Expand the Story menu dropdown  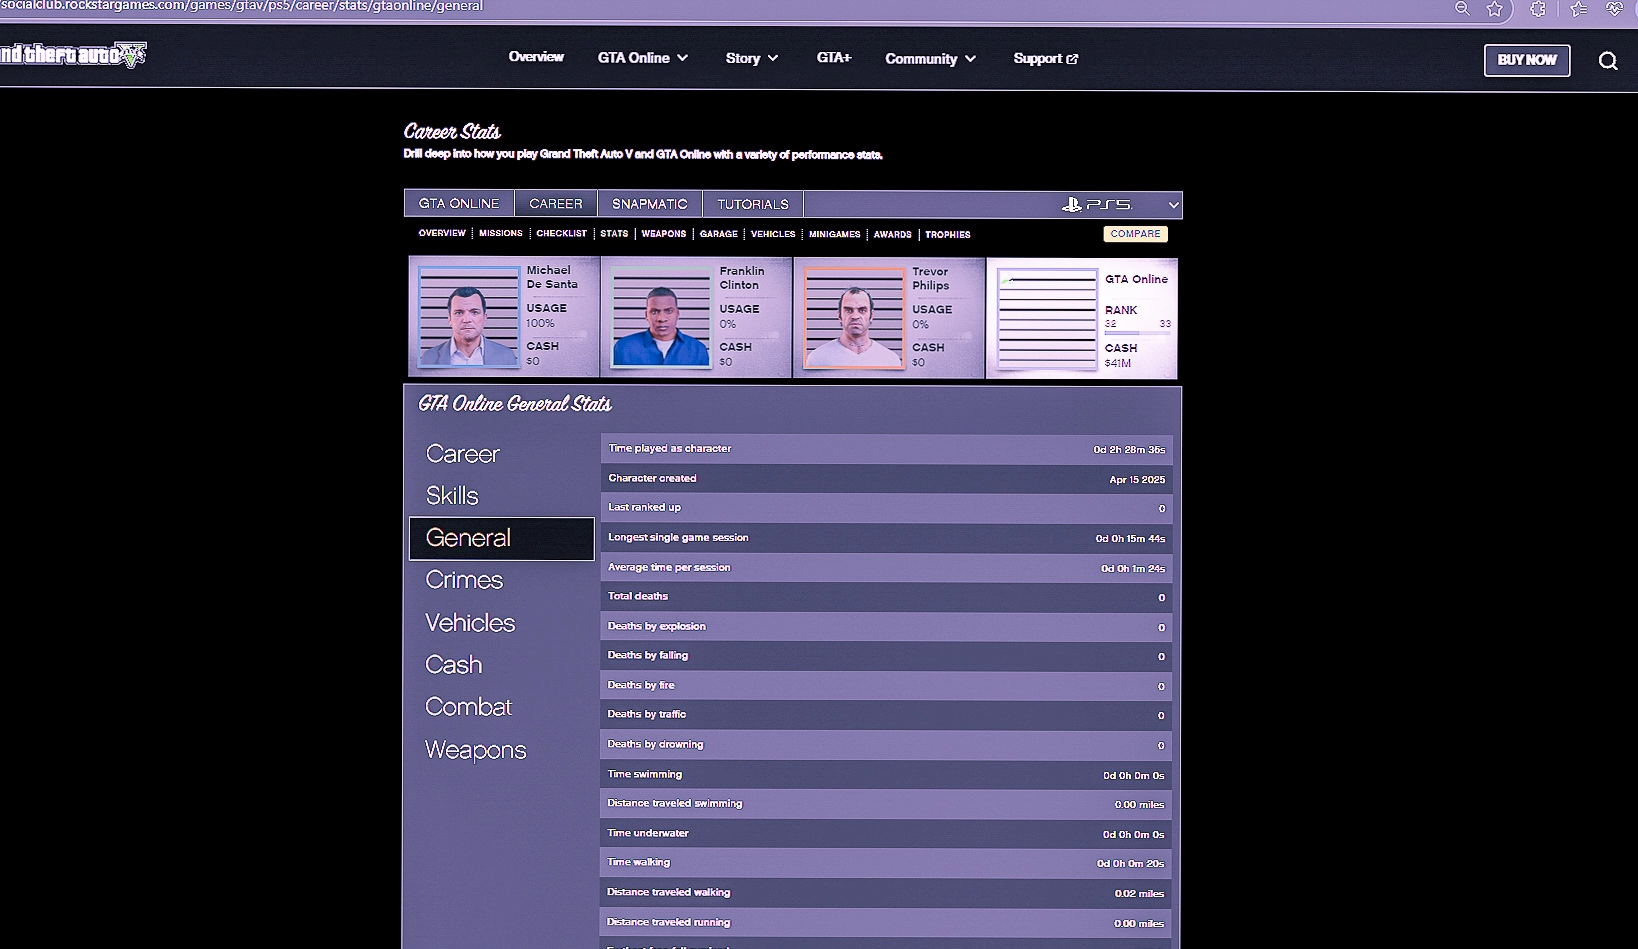coord(751,58)
